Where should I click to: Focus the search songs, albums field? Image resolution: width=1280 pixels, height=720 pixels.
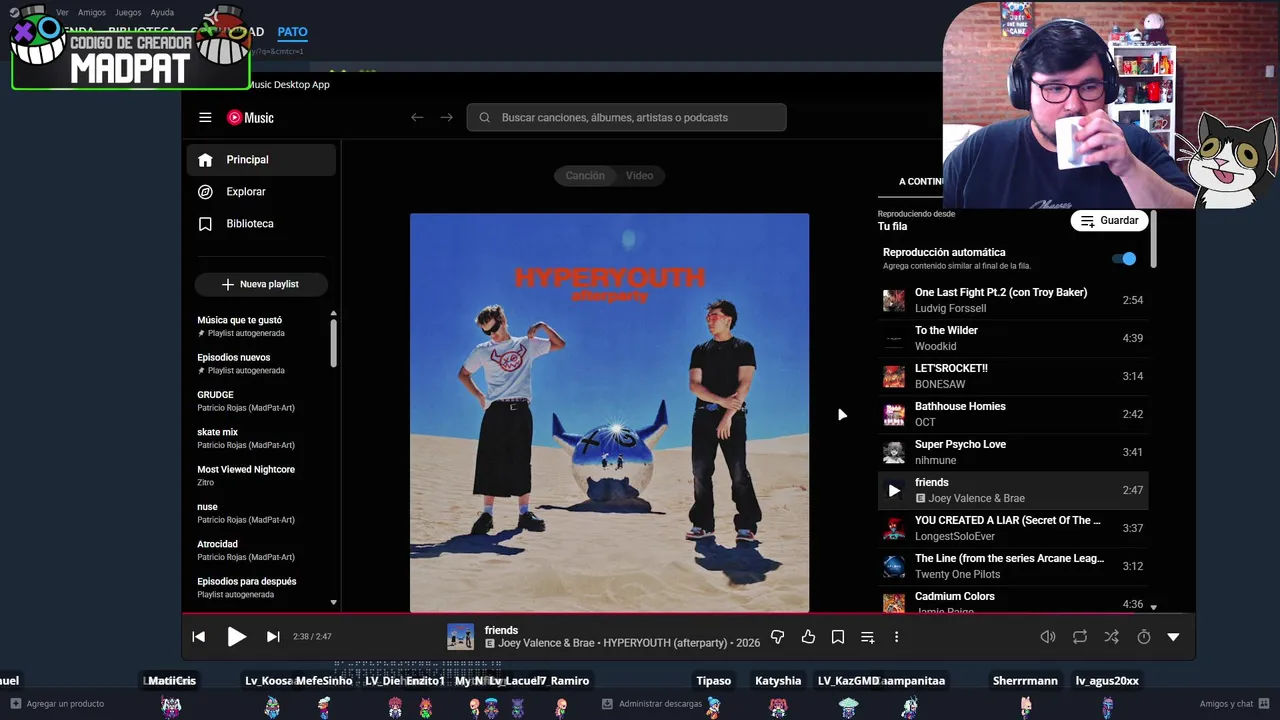pos(626,117)
